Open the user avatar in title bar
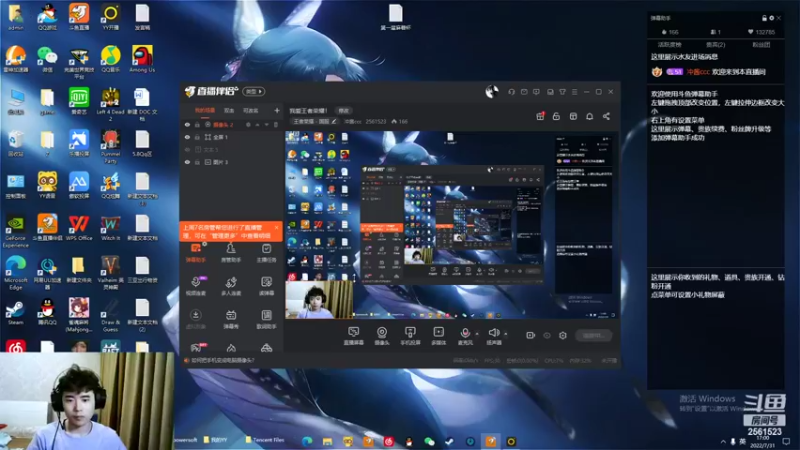Screen dimensions: 800x450 (492, 92)
